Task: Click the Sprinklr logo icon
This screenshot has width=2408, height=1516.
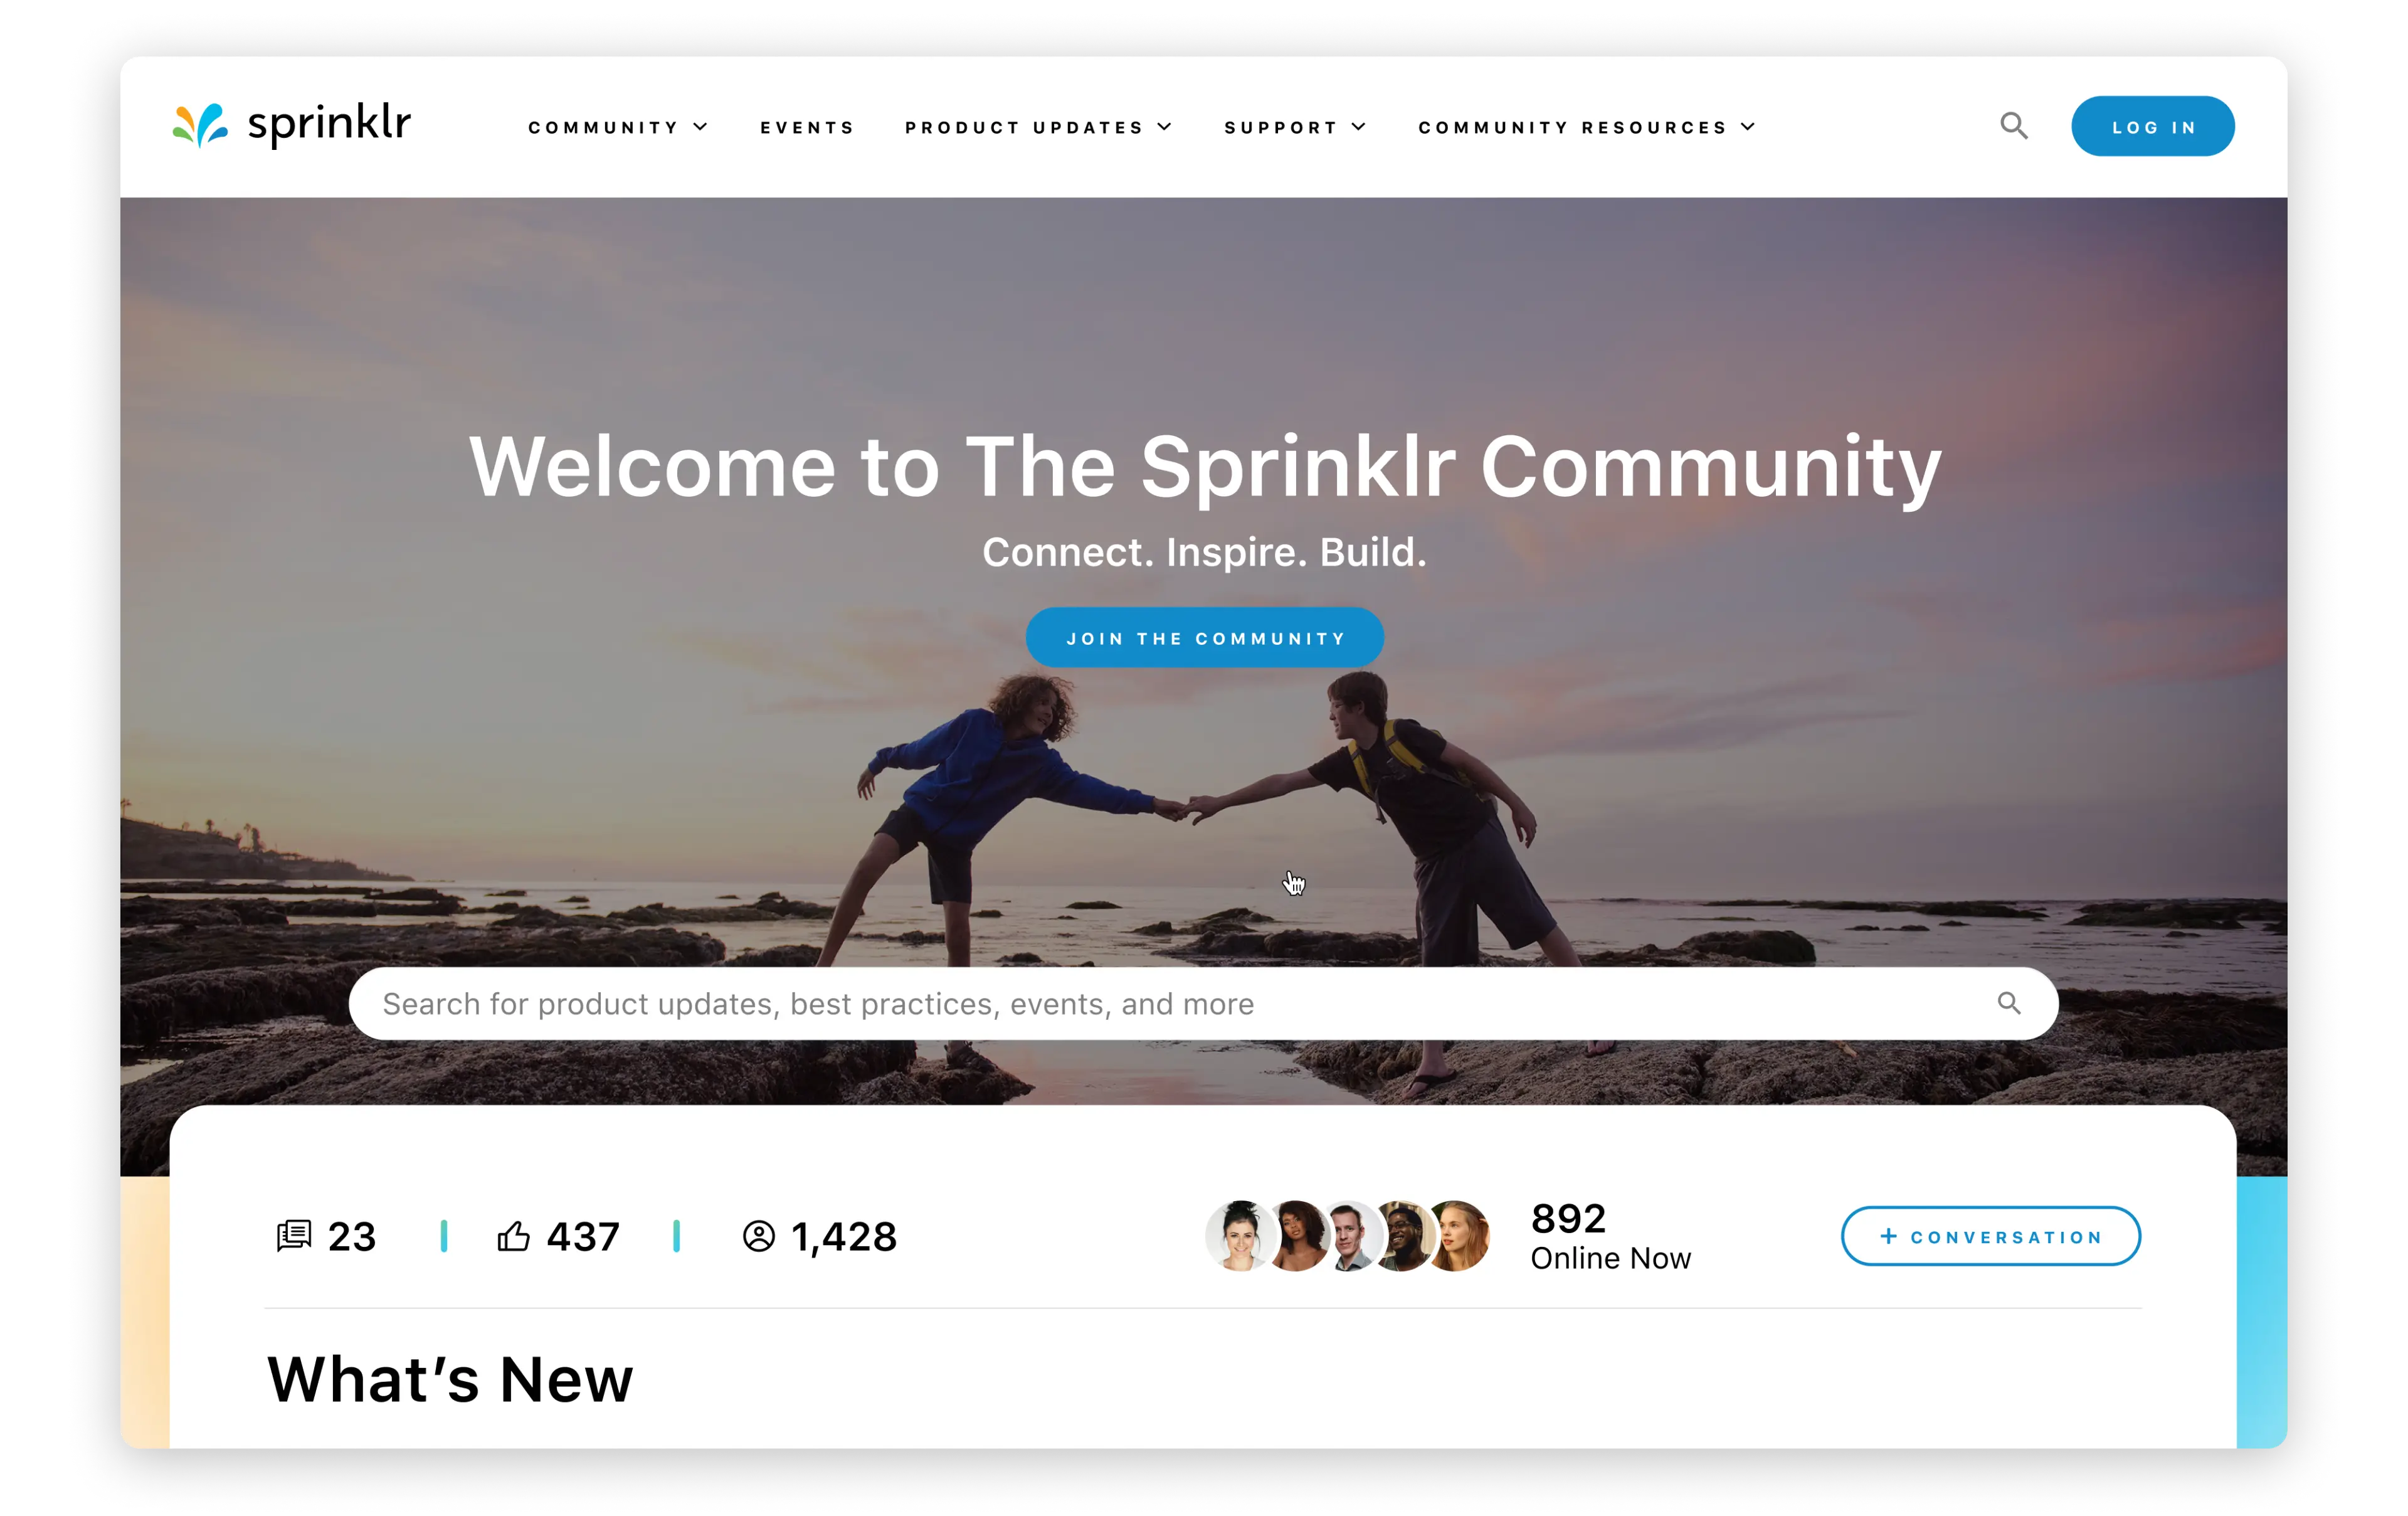Action: [198, 125]
